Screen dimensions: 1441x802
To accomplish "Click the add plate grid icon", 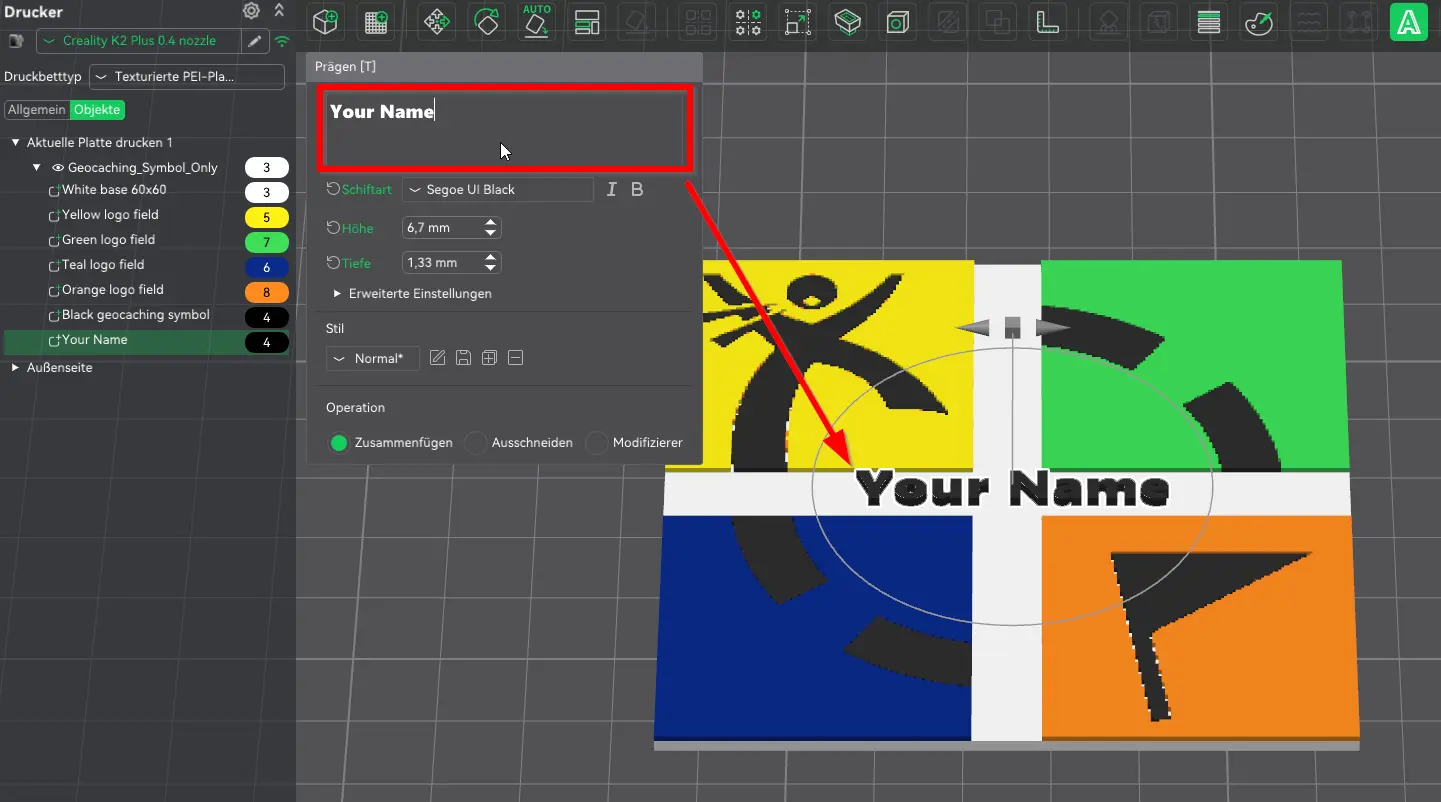I will click(x=377, y=22).
